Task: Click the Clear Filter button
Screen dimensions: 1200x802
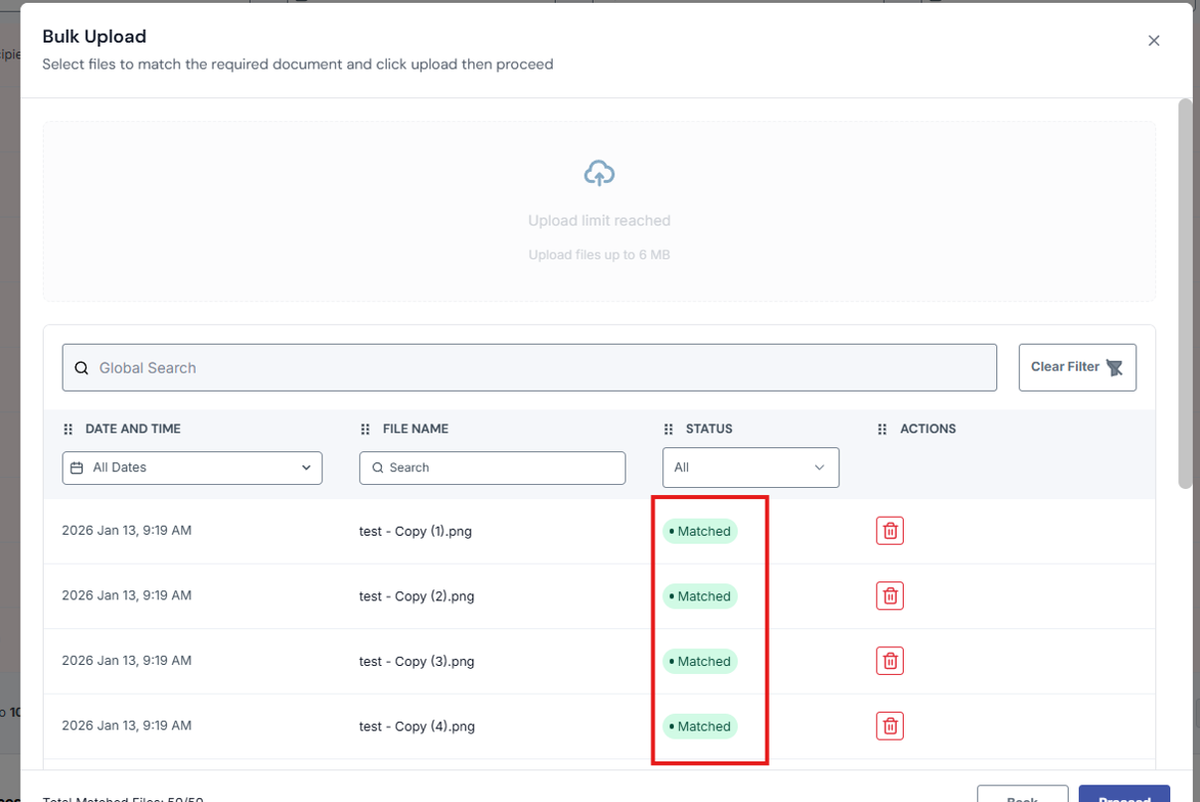Action: [x=1077, y=367]
